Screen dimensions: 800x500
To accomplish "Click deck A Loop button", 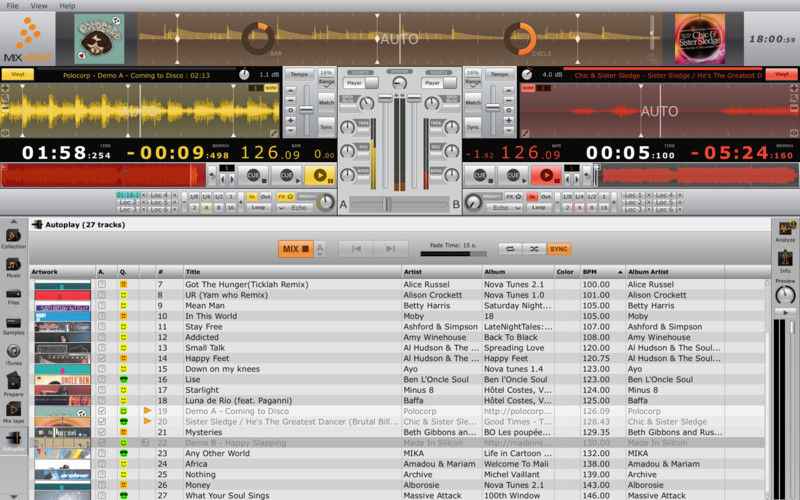I will tap(258, 208).
